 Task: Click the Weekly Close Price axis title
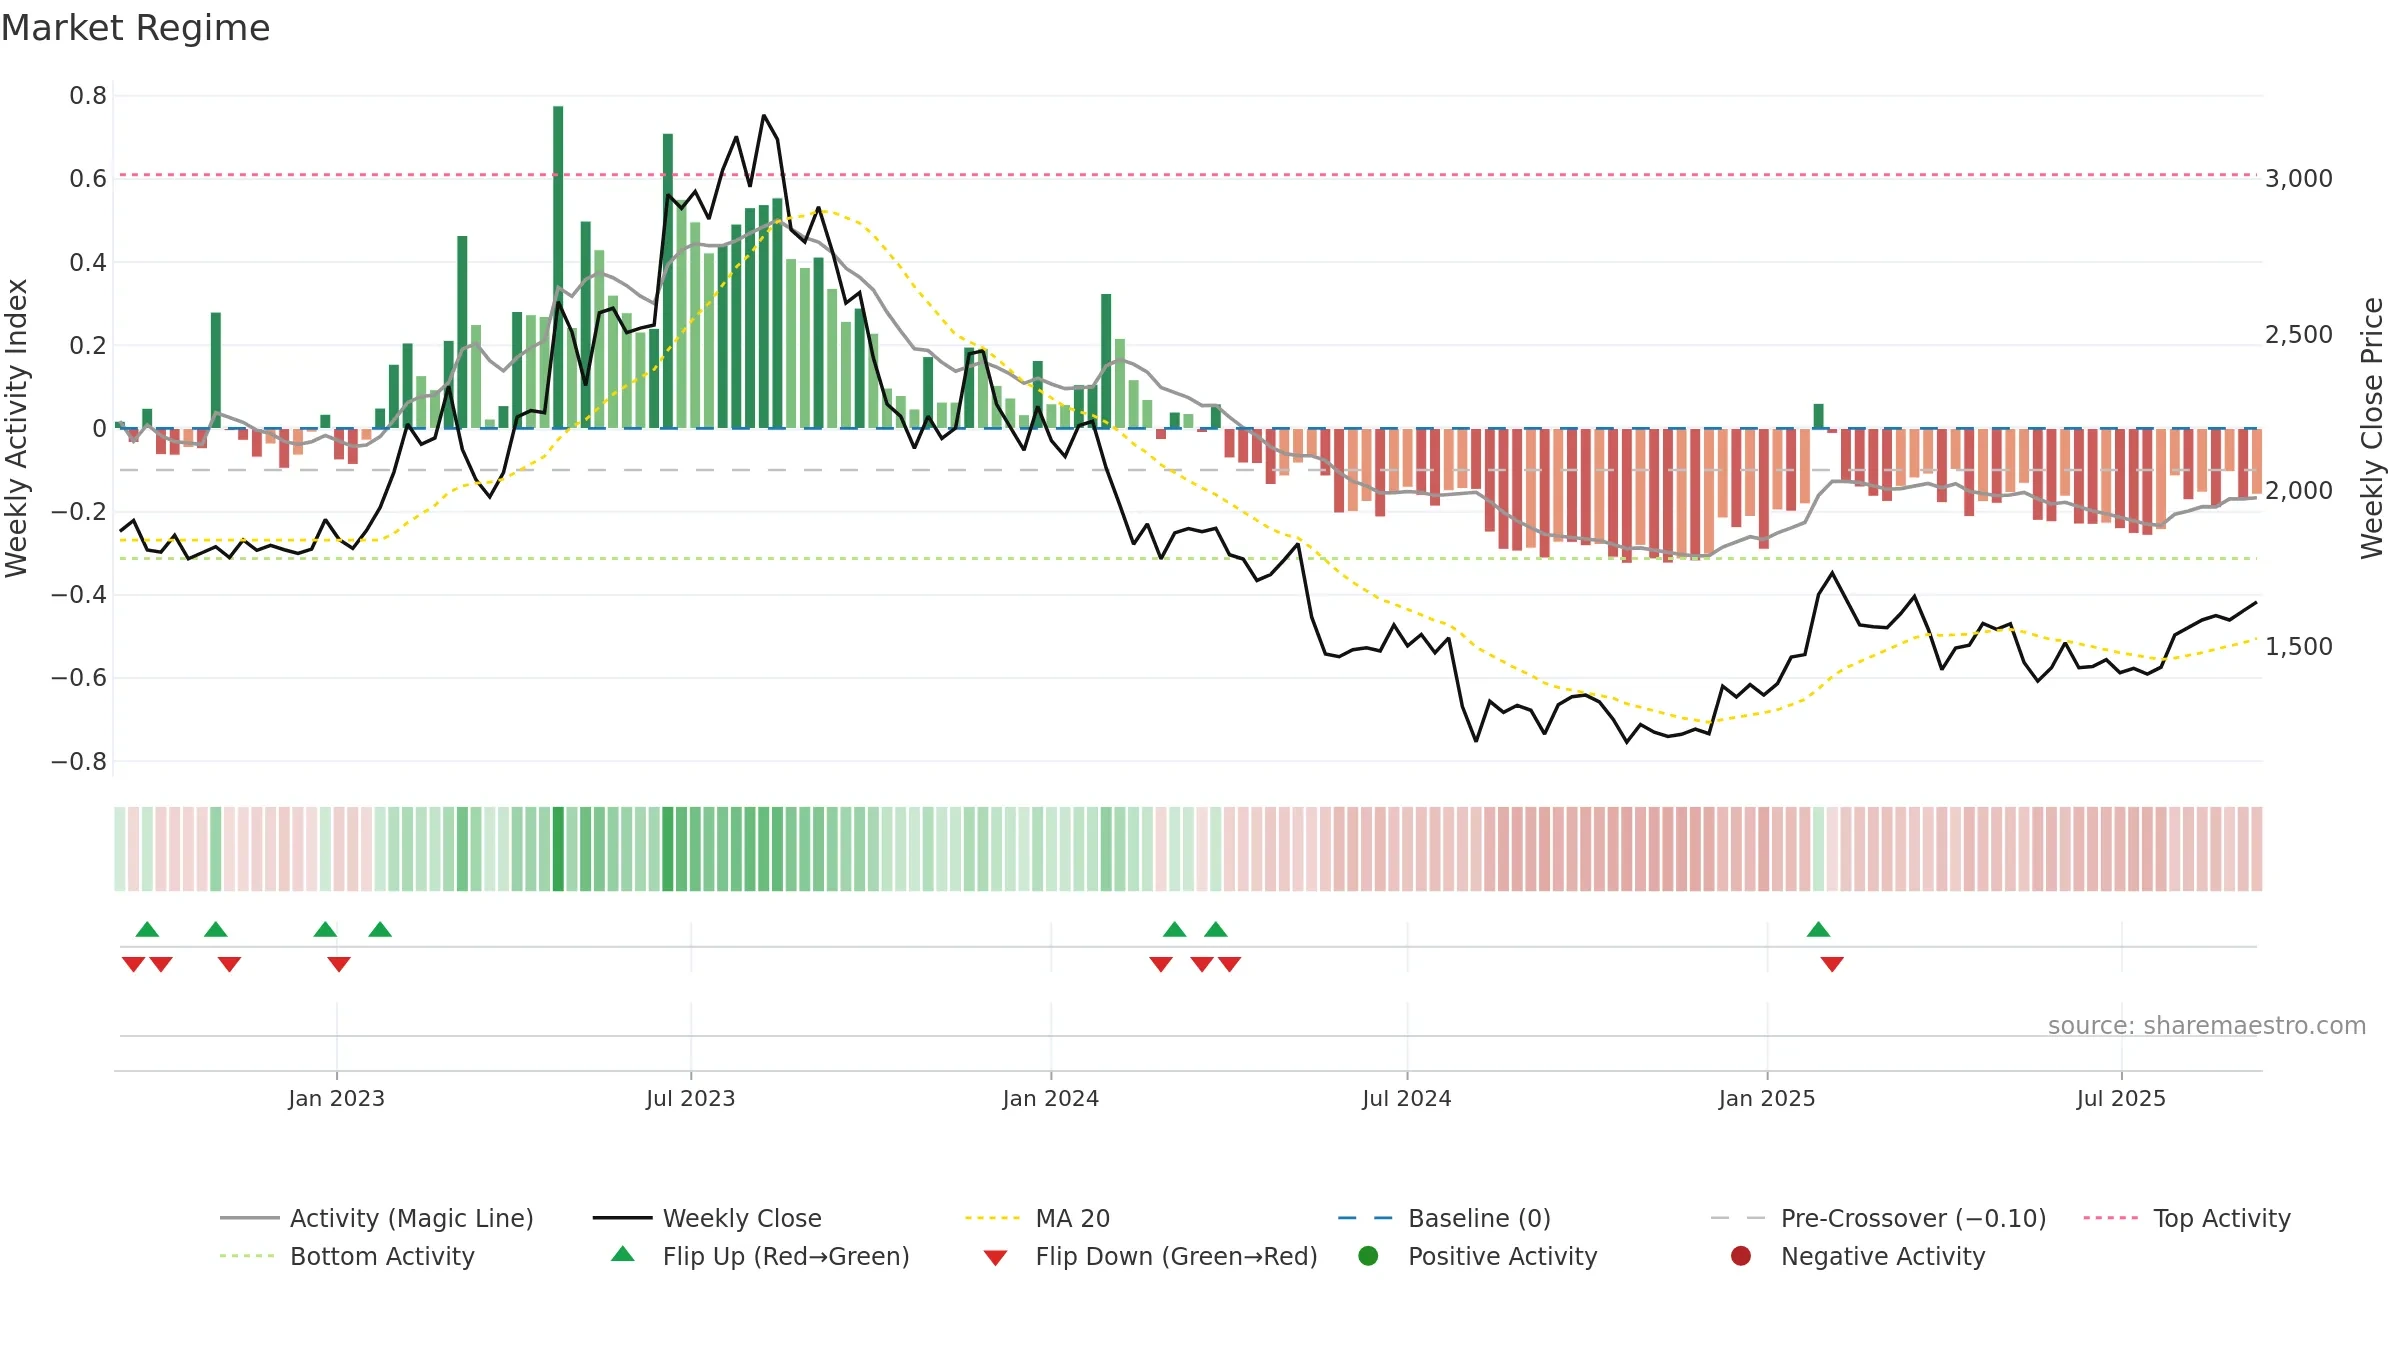tap(2372, 428)
